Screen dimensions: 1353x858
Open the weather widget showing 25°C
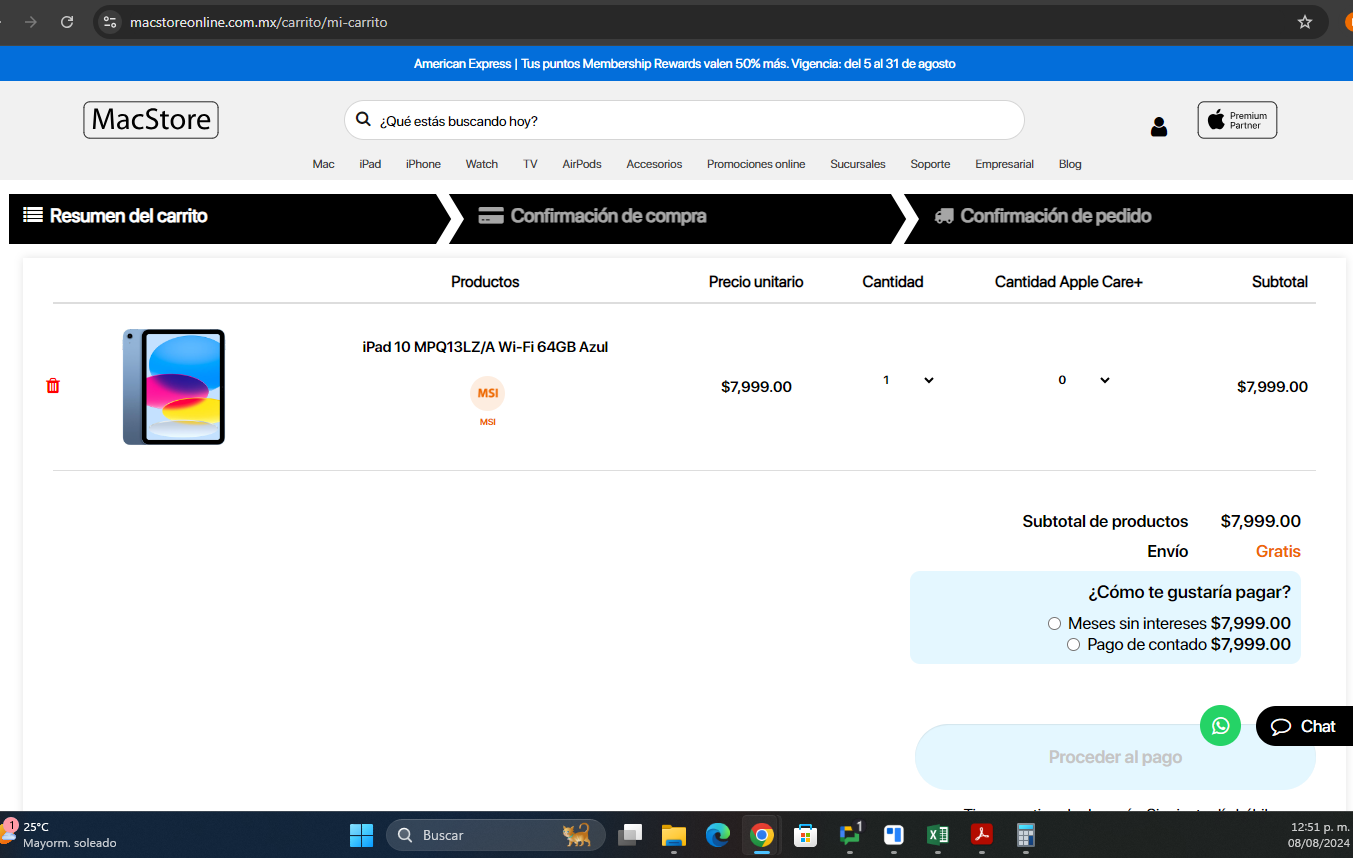pos(60,835)
